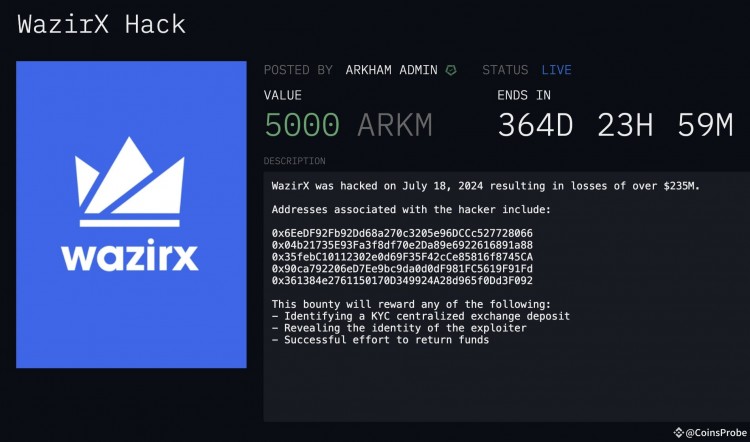The height and width of the screenshot is (442, 750).
Task: Open the Arkham Admin poster profile
Action: click(391, 70)
